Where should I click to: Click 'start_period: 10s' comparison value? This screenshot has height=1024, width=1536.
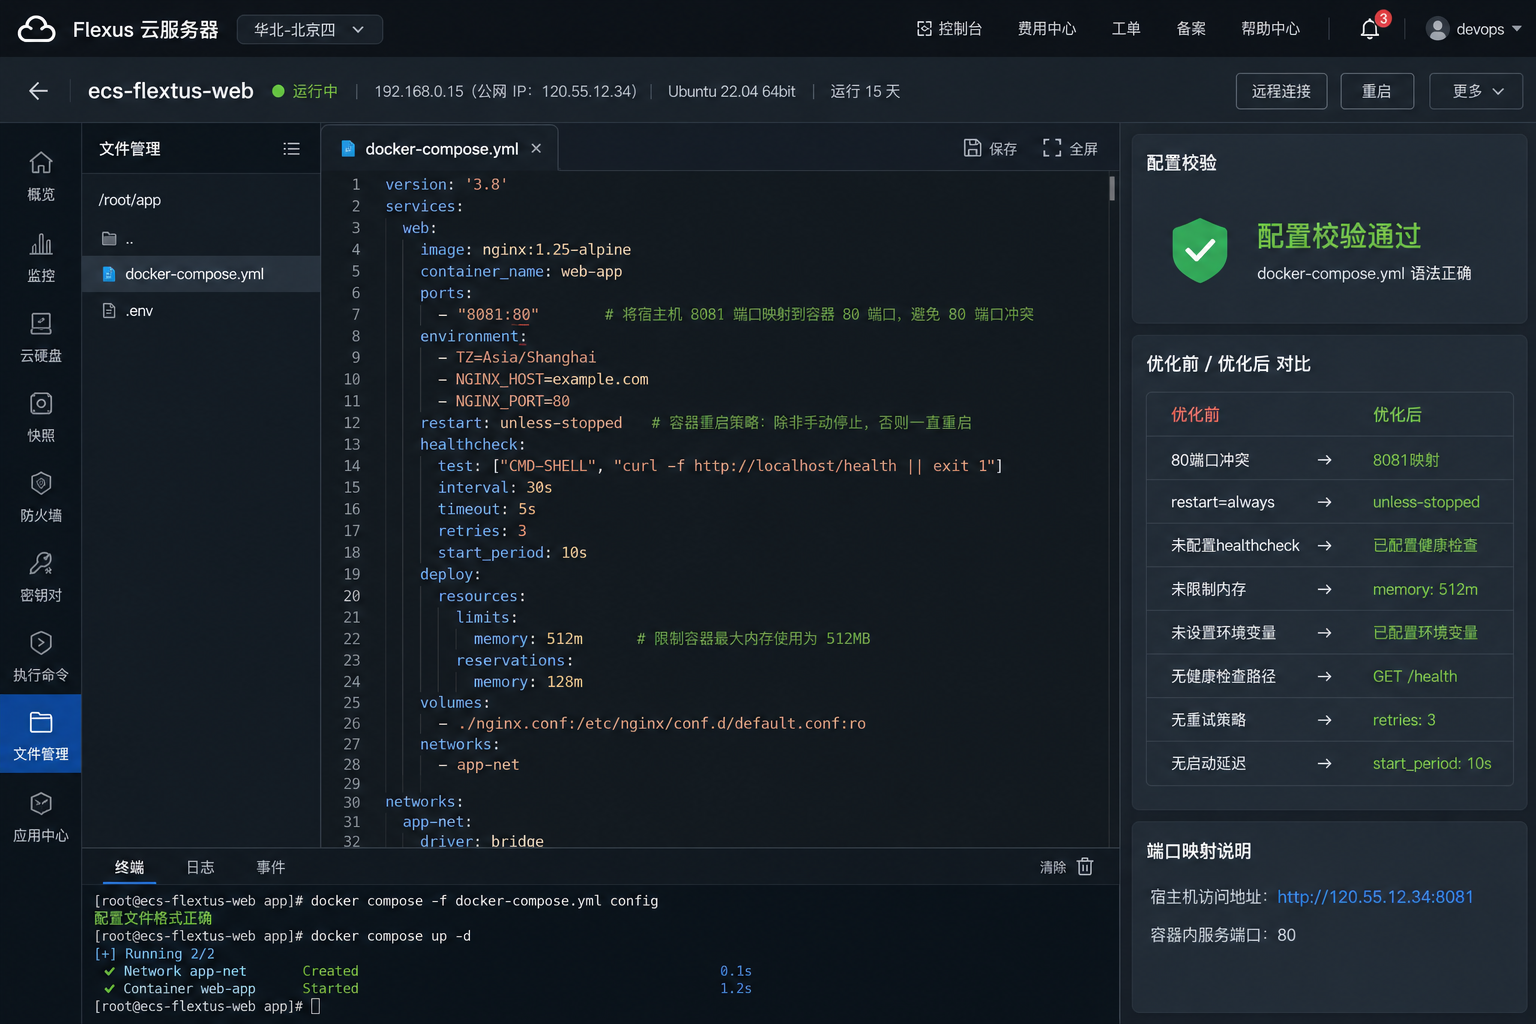[1432, 763]
